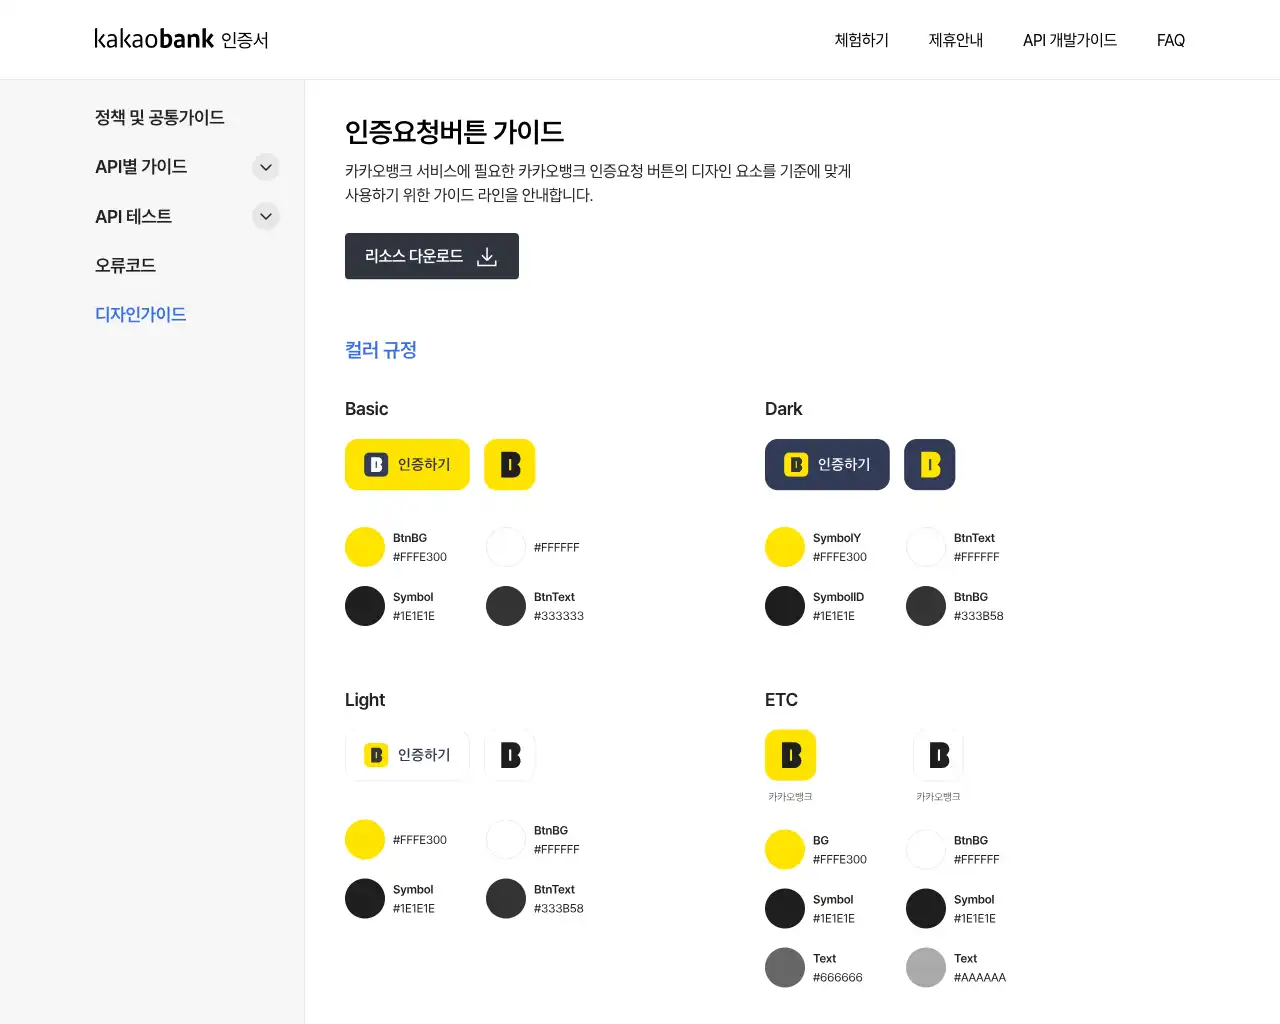Click the Basic yellow B symbol icon
Viewport: 1280px width, 1024px height.
pyautogui.click(x=510, y=465)
